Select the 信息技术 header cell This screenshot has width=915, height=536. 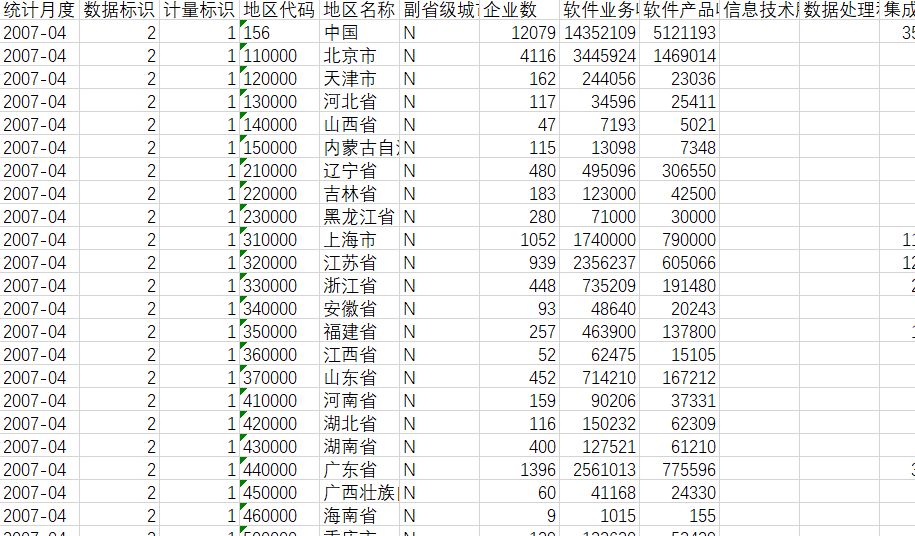[x=759, y=10]
